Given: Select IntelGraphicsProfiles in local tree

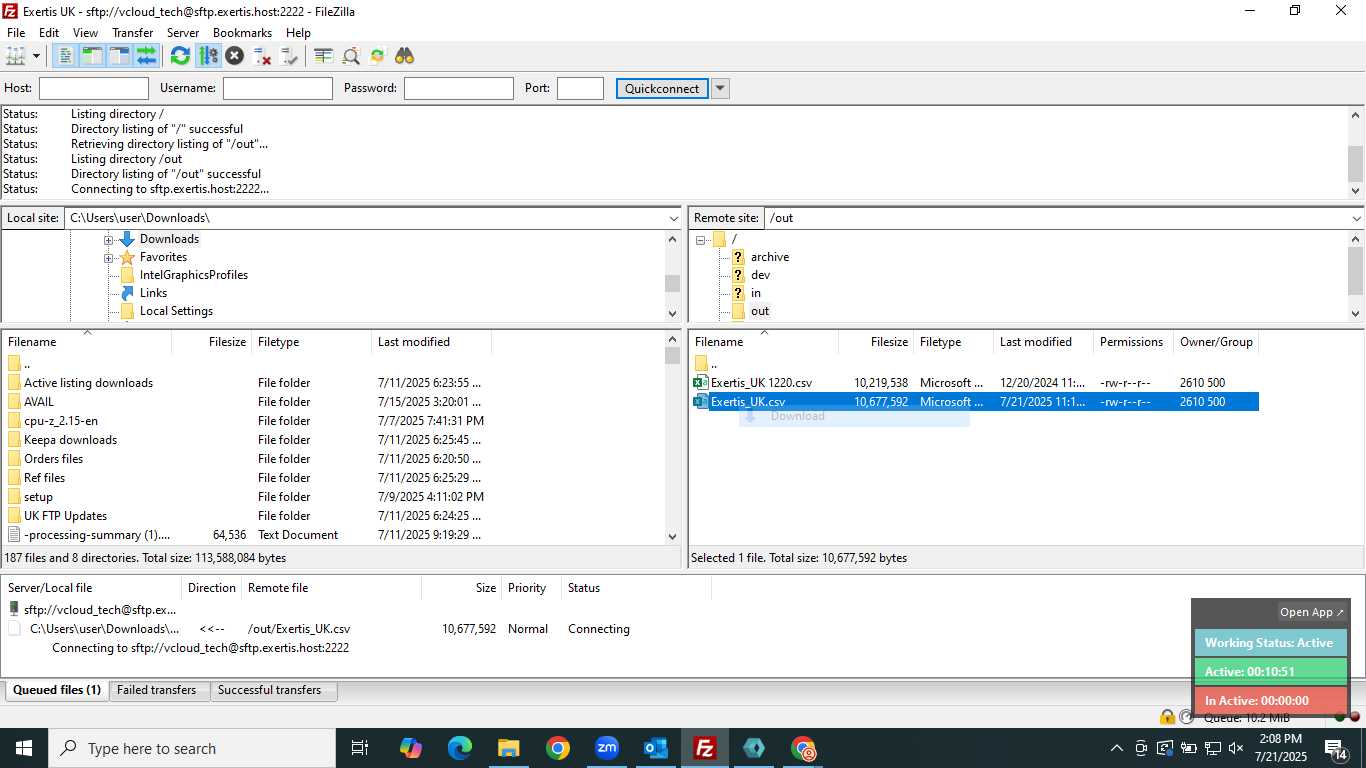Looking at the screenshot, I should 194,275.
